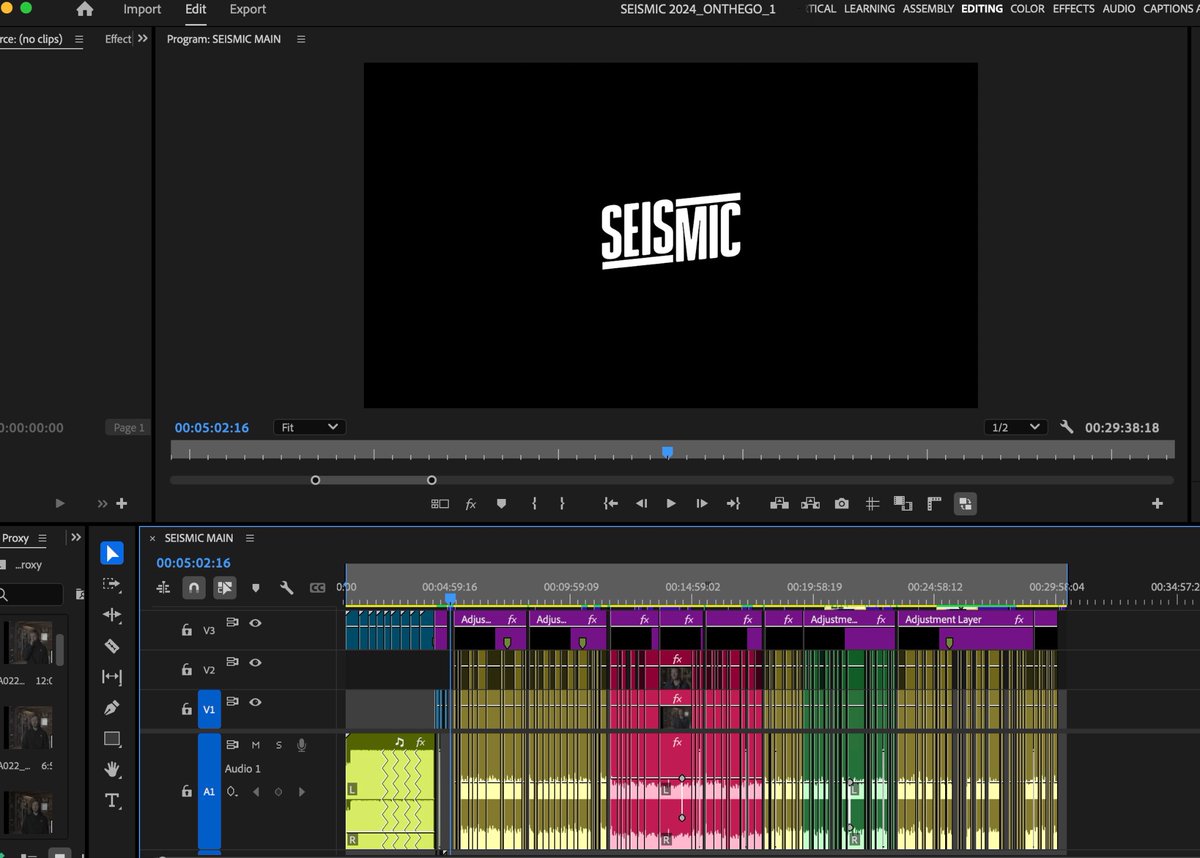Click Go to In point button

click(x=611, y=504)
